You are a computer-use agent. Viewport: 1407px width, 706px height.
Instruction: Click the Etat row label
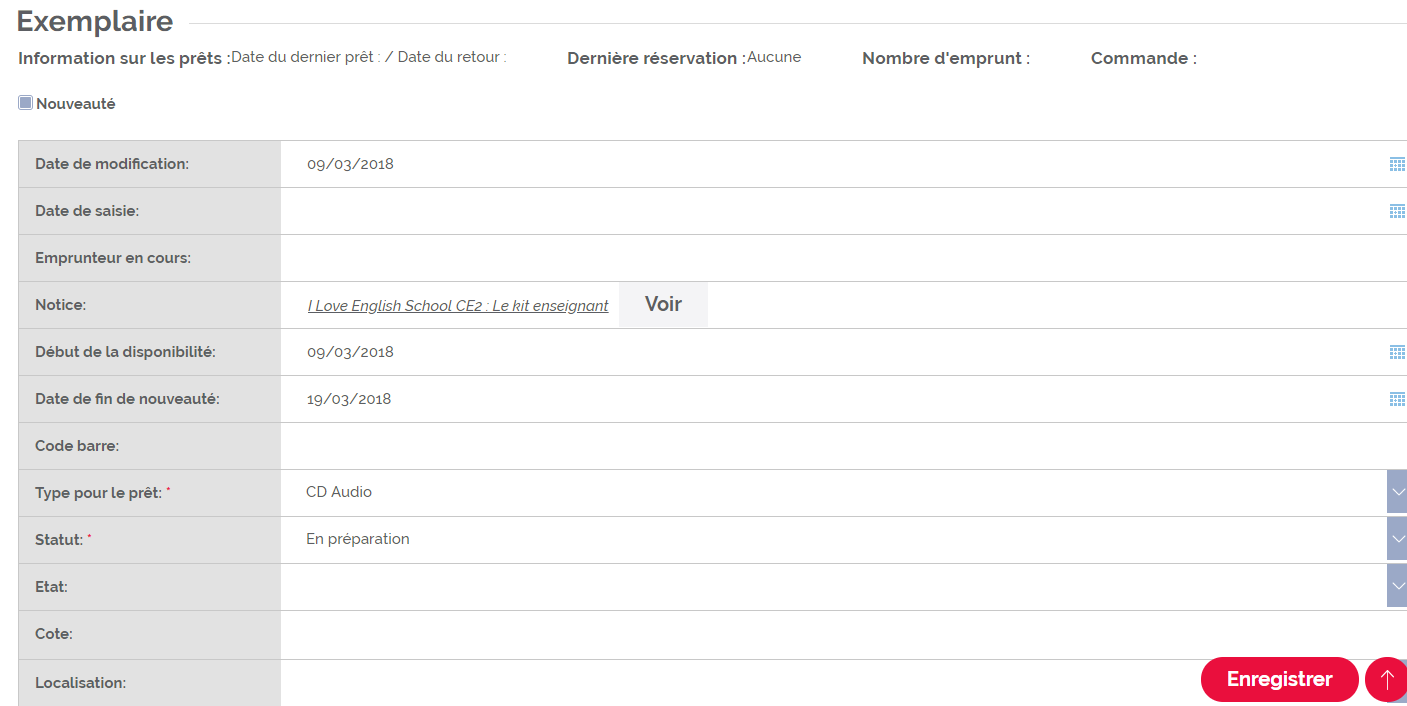click(x=51, y=587)
